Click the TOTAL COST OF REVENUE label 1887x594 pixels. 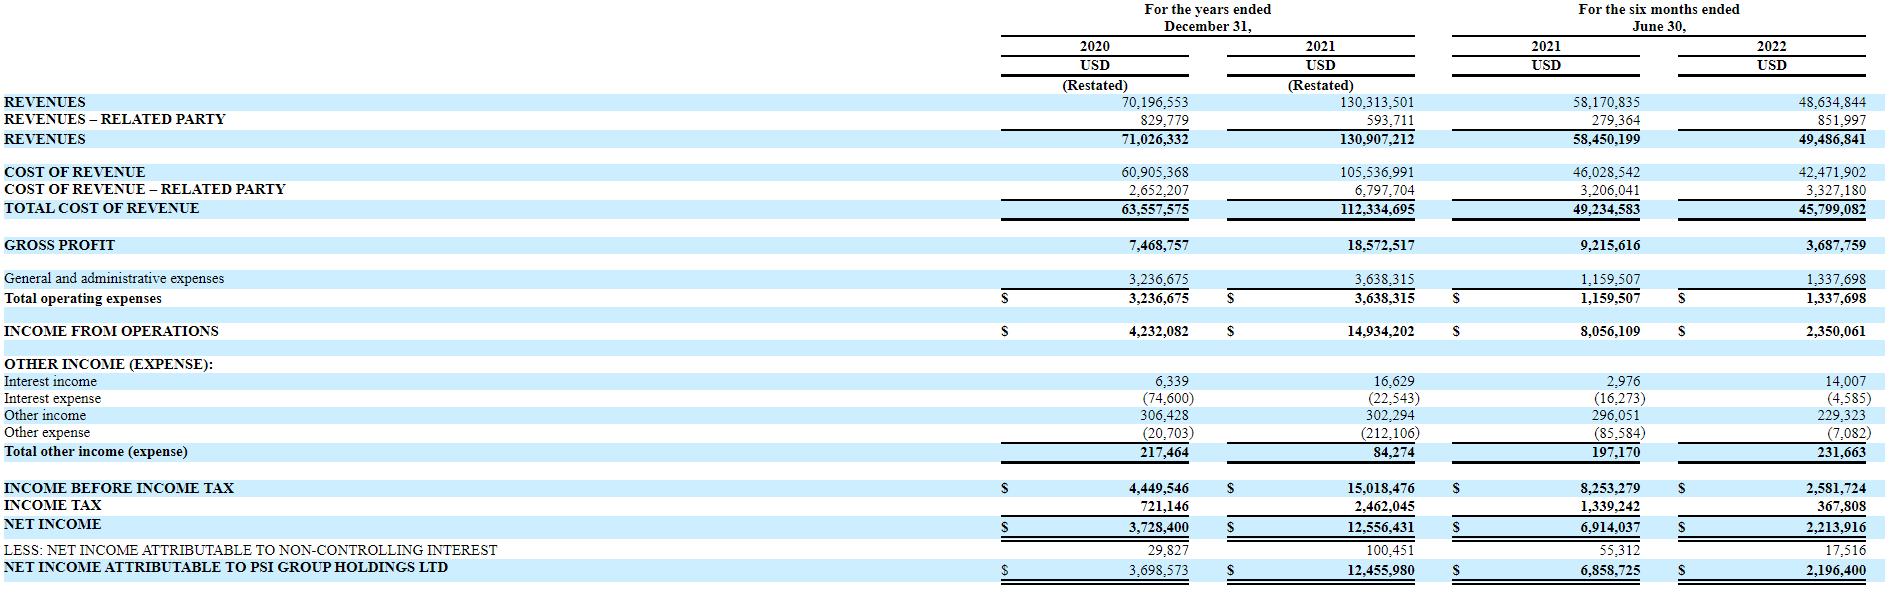[x=101, y=208]
